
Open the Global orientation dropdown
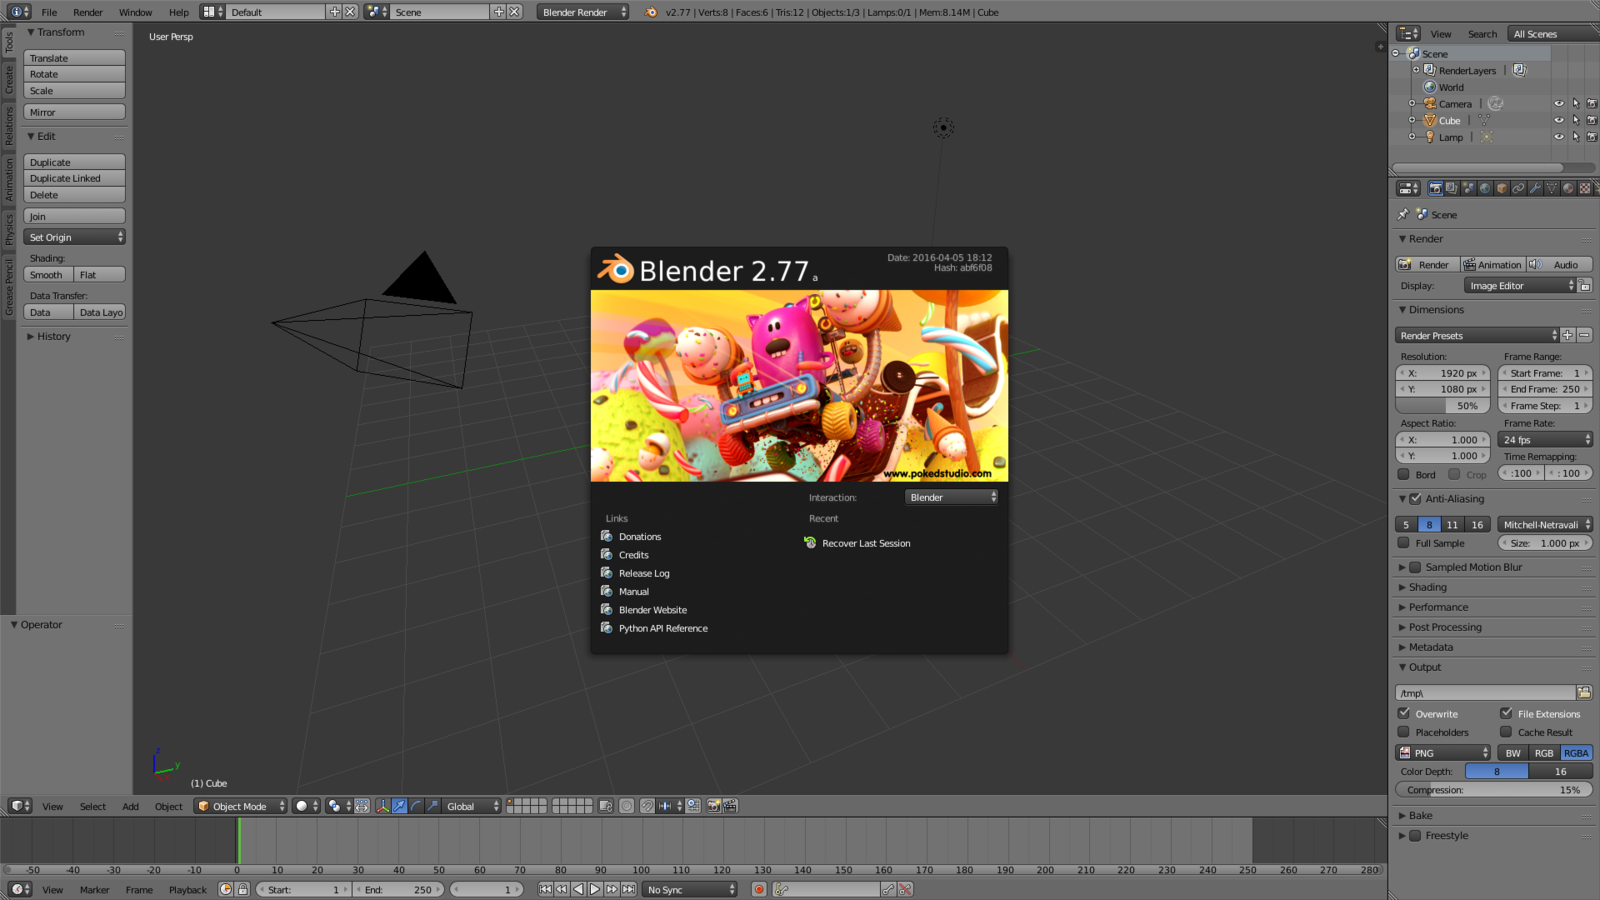470,806
